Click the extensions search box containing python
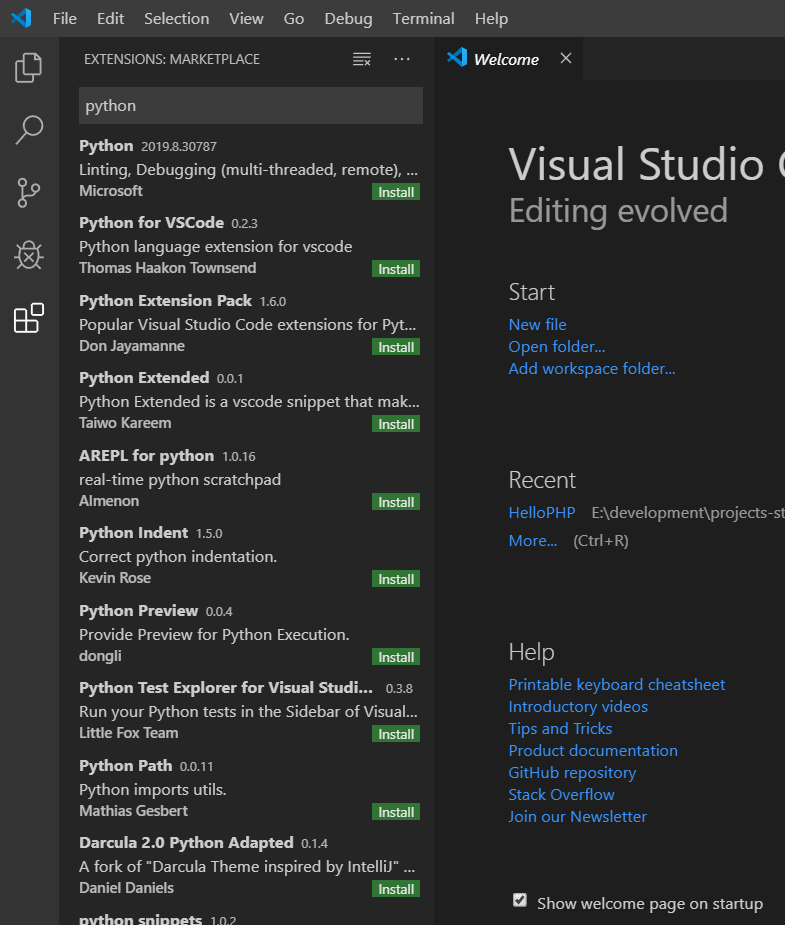Viewport: 785px width, 925px height. point(251,106)
